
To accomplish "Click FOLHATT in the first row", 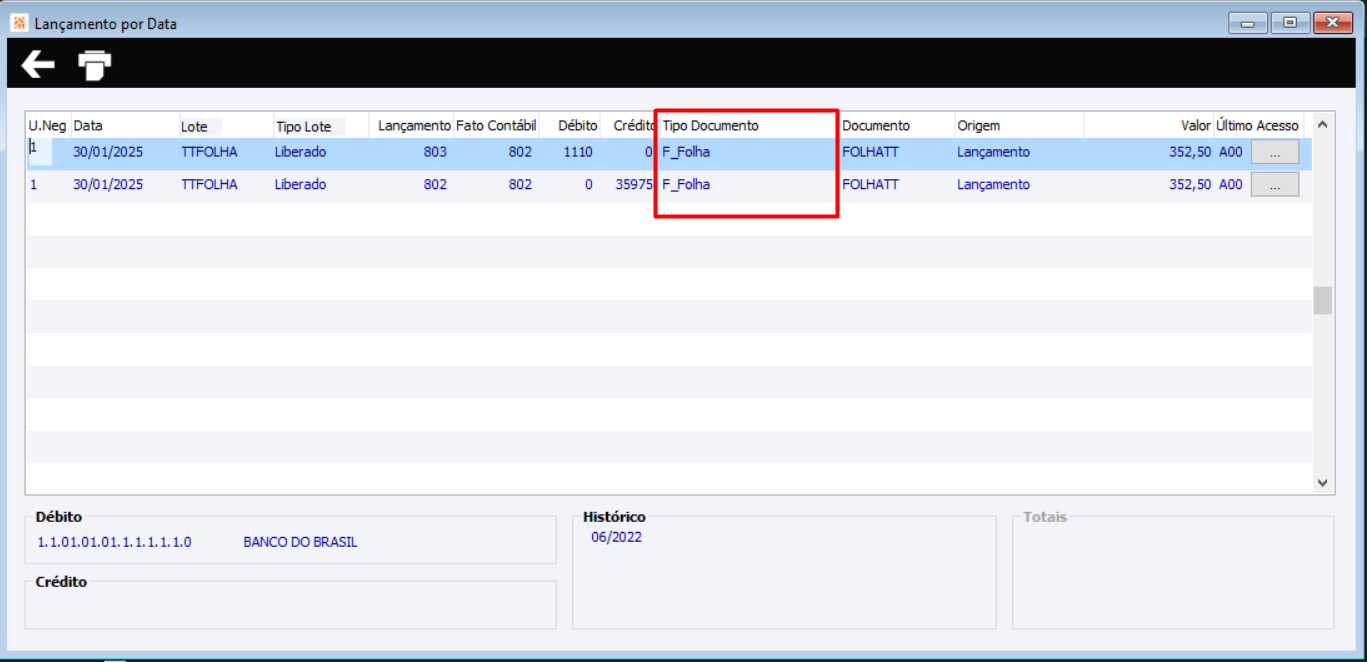I will tap(870, 152).
